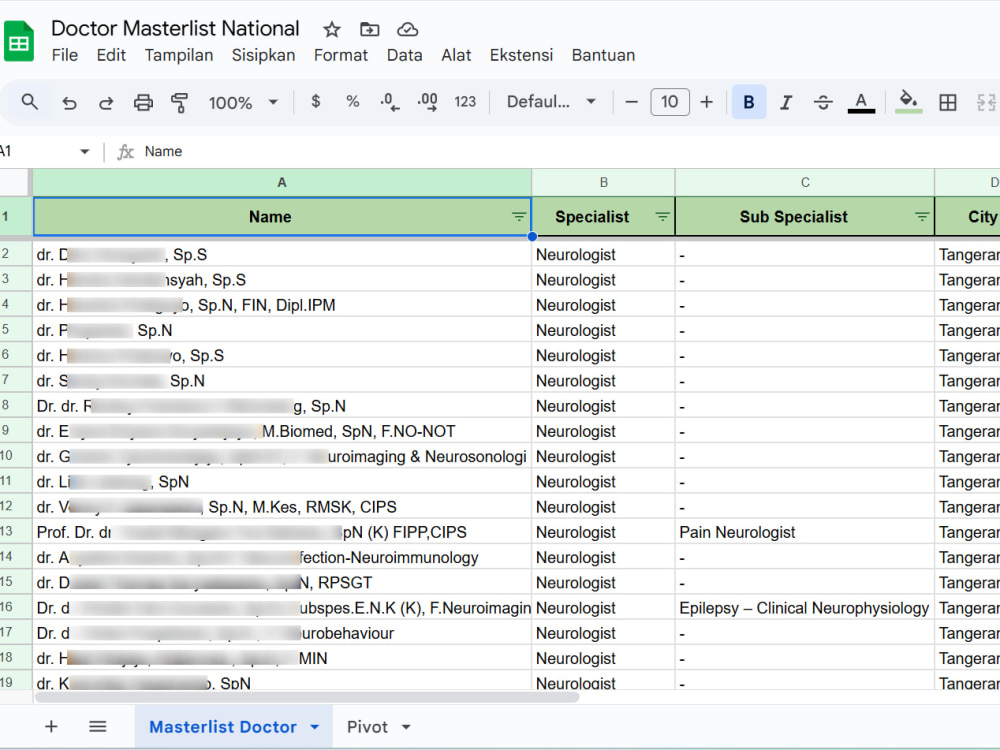
Task: Open the borders tool
Action: (948, 102)
